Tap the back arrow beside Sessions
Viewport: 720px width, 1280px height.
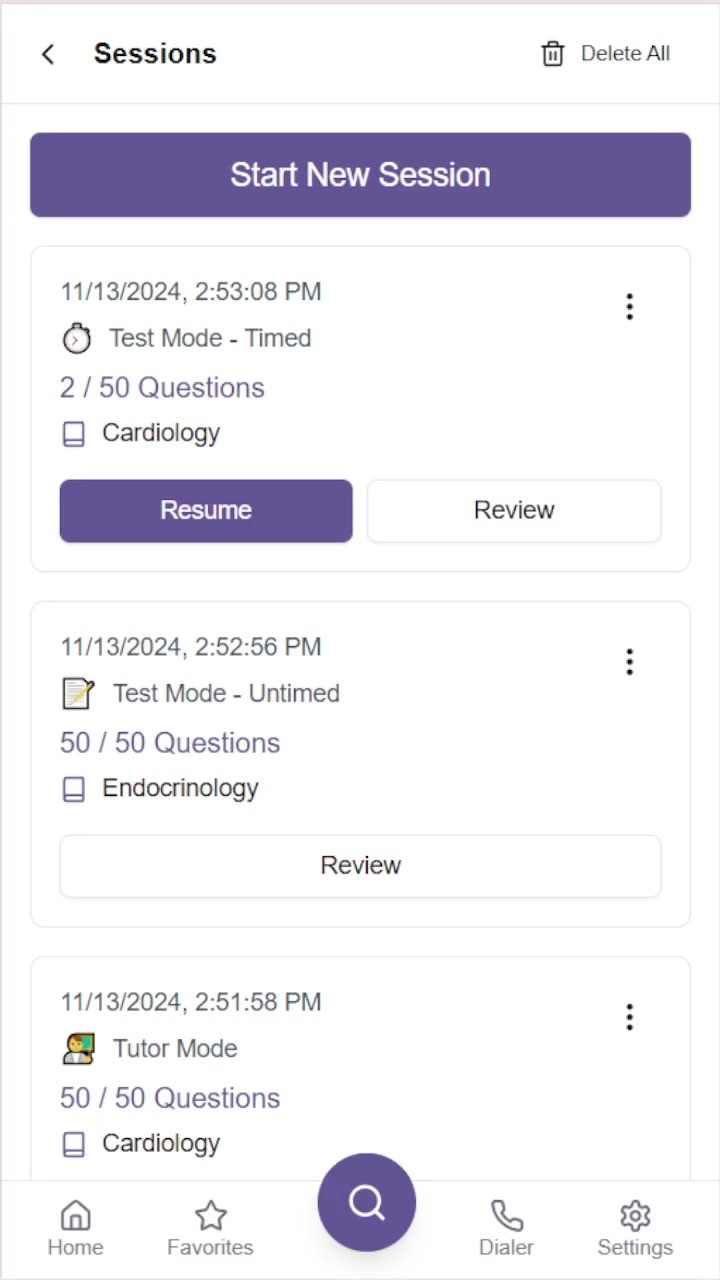tap(47, 54)
